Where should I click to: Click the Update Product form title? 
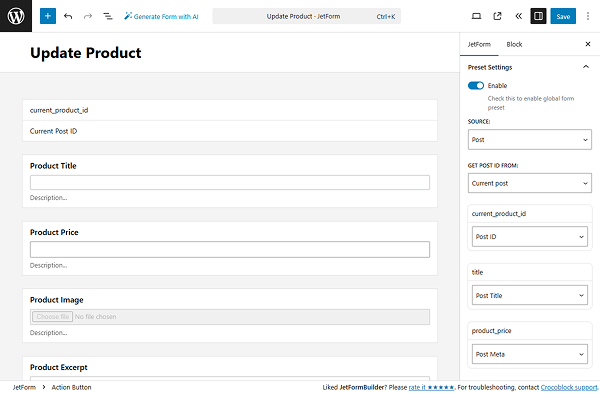pyautogui.click(x=86, y=53)
